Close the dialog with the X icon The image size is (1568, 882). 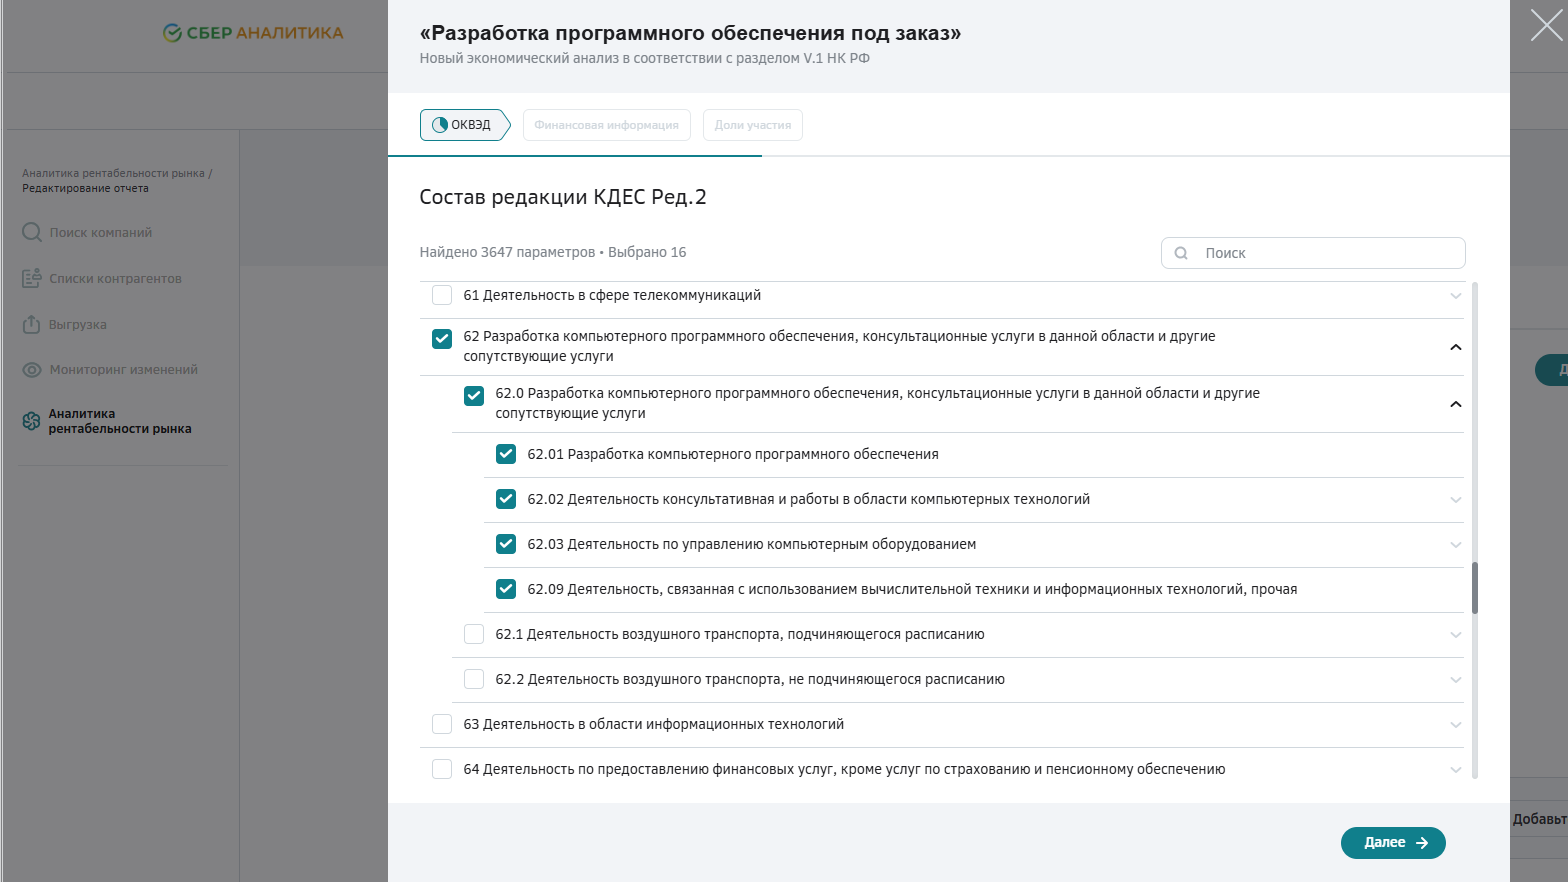(x=1546, y=25)
